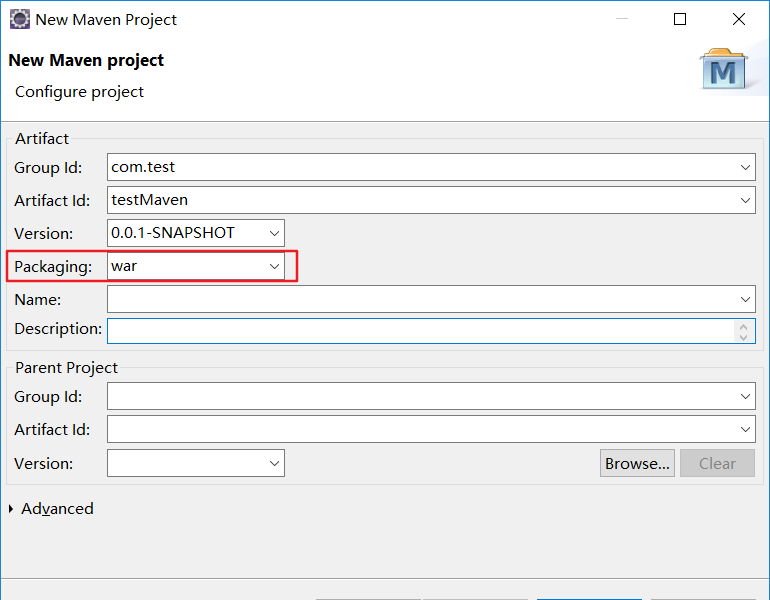
Task: Click the Eclipse icon in title bar
Action: click(20, 20)
